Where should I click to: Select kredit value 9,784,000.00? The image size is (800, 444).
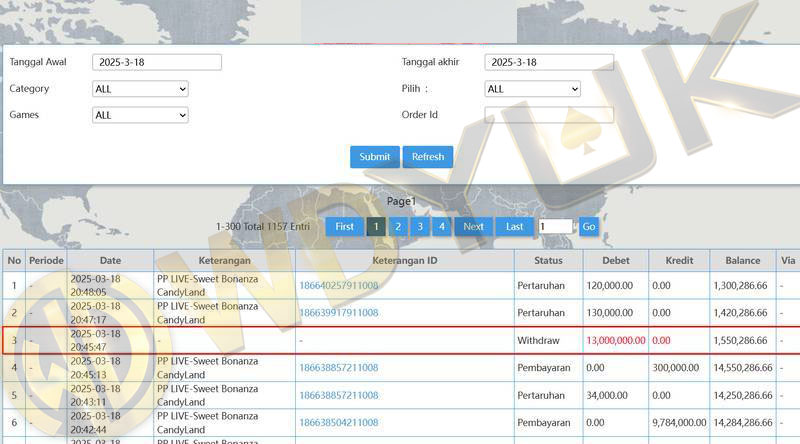[x=679, y=423]
